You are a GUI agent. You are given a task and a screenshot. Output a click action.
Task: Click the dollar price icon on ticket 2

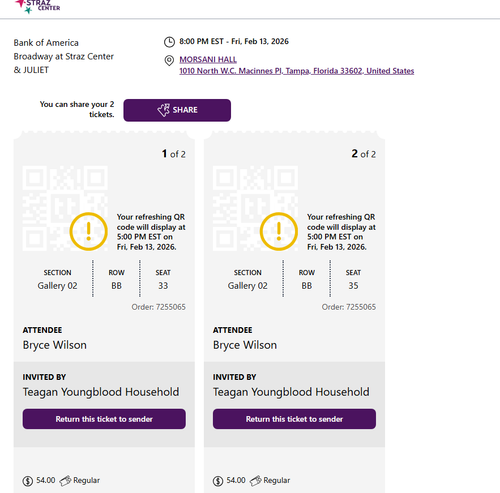pos(218,481)
